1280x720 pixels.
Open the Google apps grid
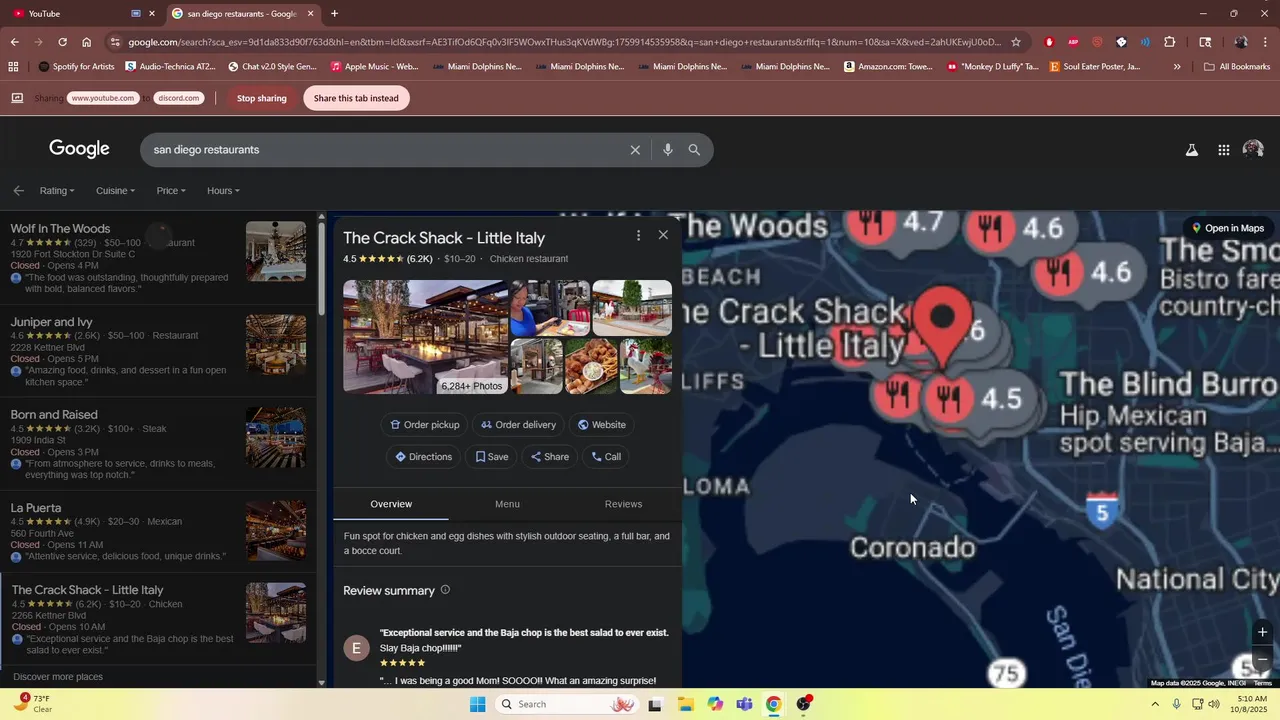tap(1223, 150)
